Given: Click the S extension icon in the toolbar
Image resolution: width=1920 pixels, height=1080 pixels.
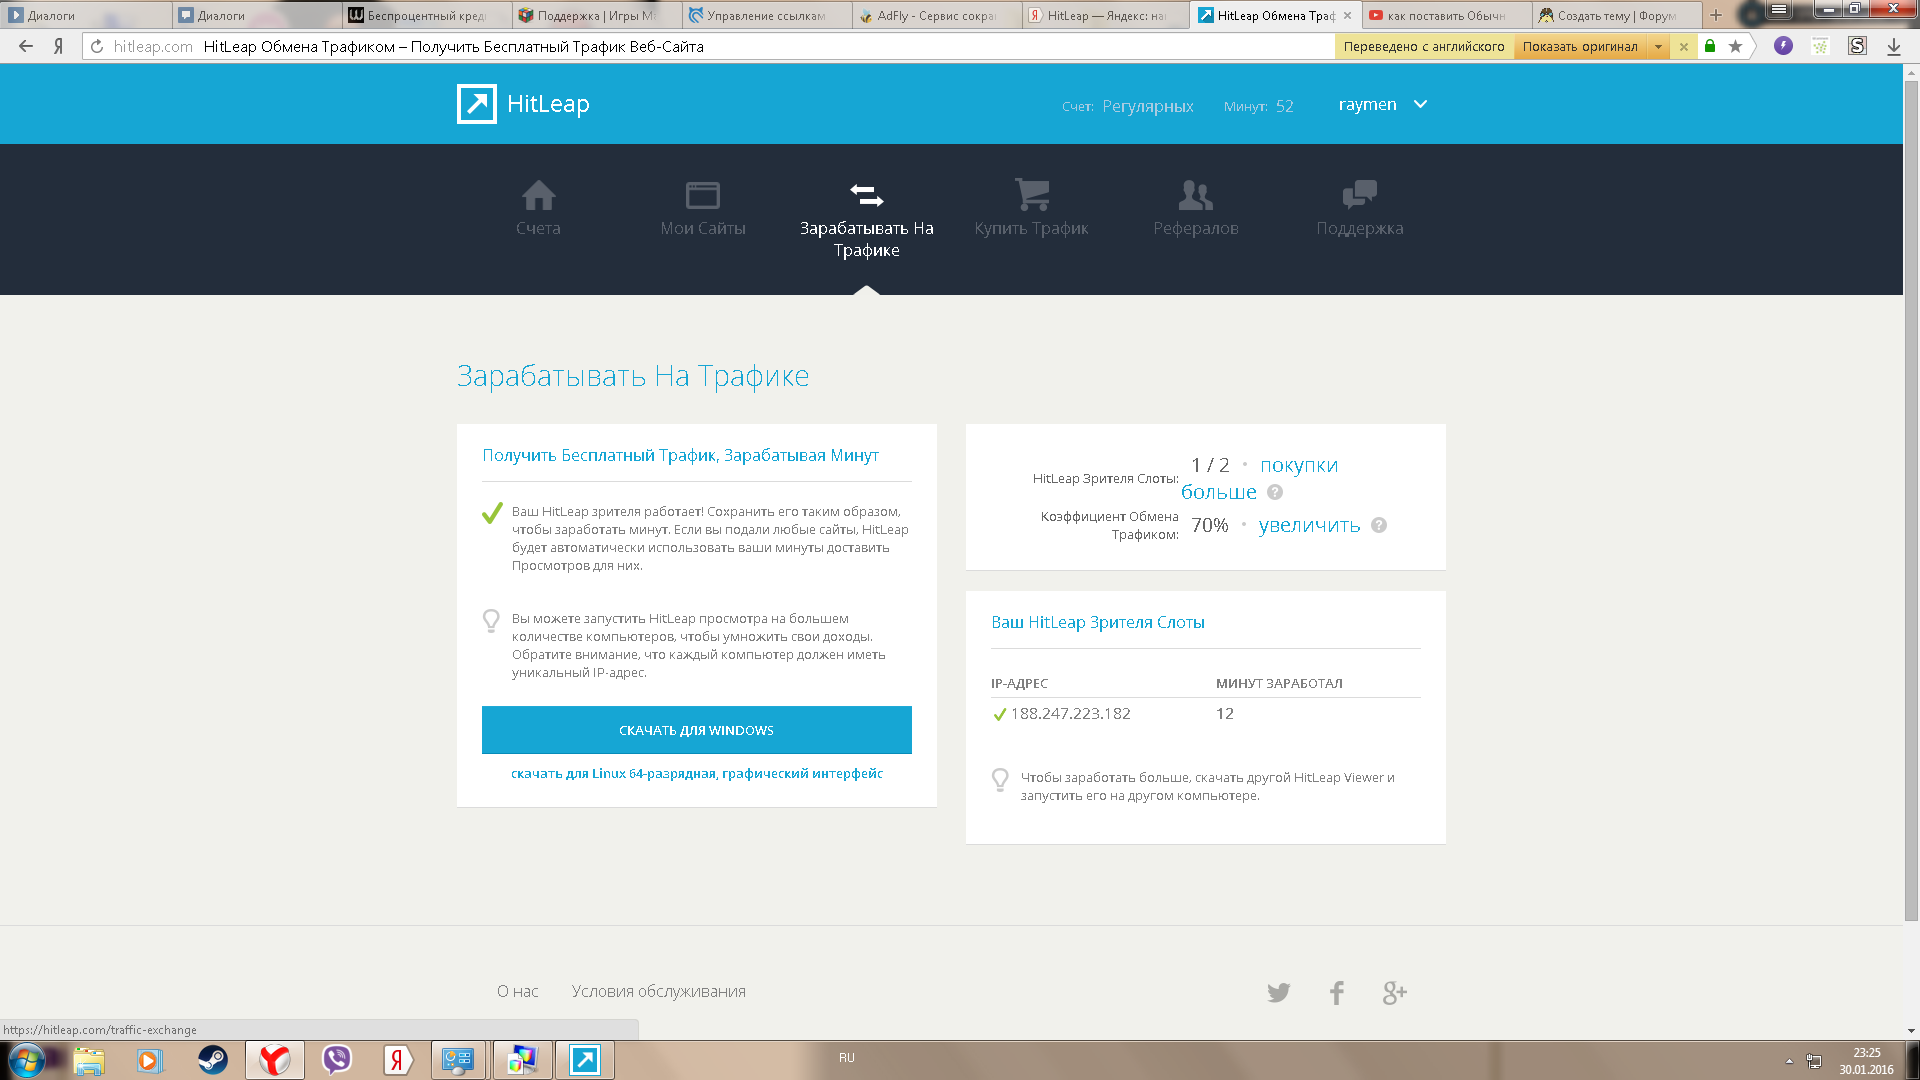Looking at the screenshot, I should [1857, 46].
